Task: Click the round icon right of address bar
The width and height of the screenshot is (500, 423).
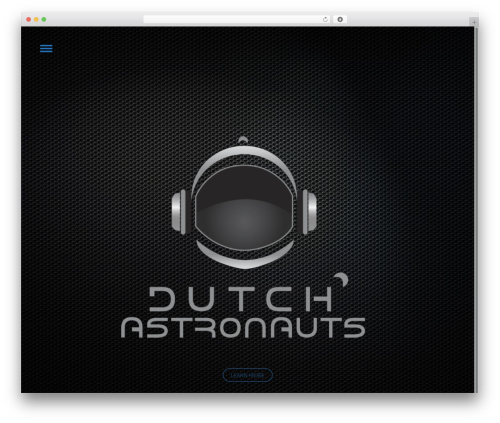Action: (340, 19)
